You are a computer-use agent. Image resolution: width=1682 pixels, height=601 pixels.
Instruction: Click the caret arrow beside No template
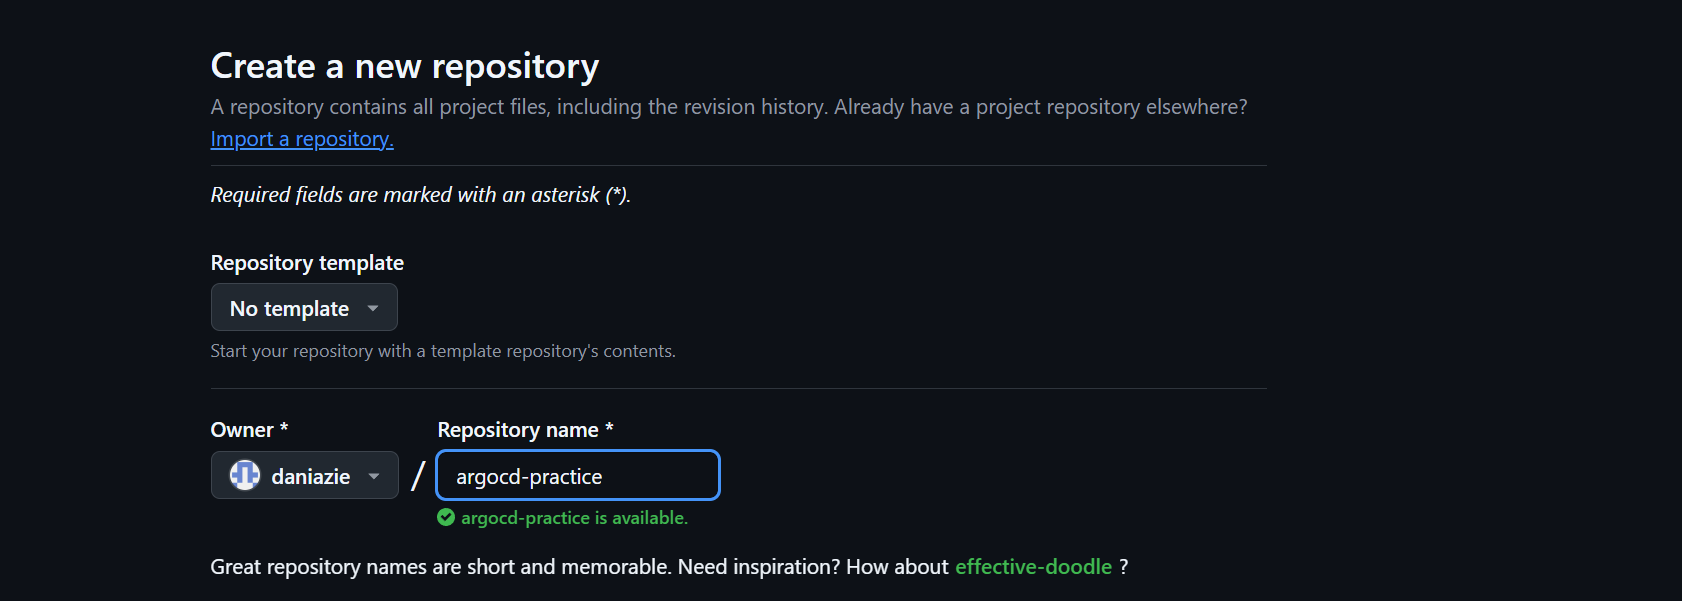coord(373,308)
